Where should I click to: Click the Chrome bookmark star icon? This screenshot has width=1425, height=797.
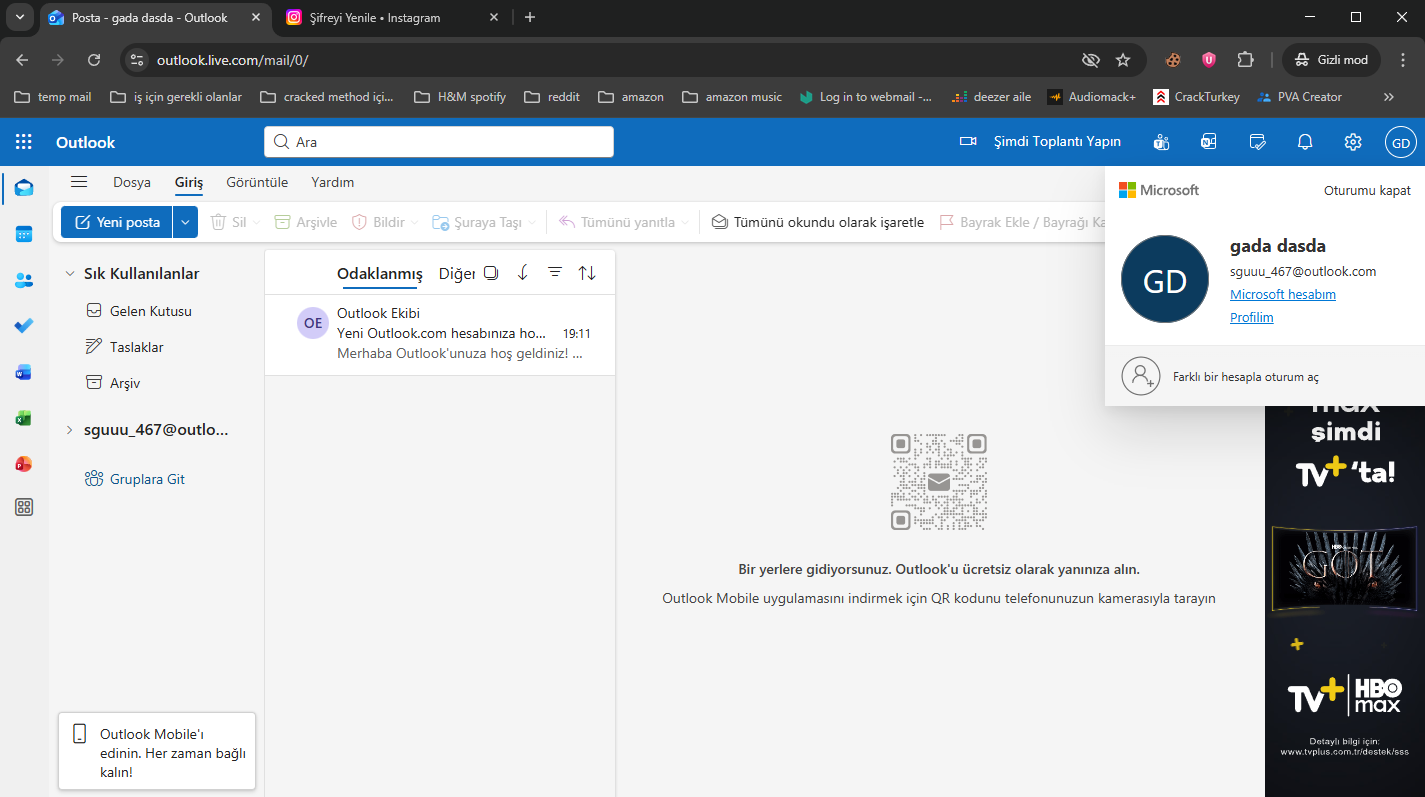coord(1123,60)
